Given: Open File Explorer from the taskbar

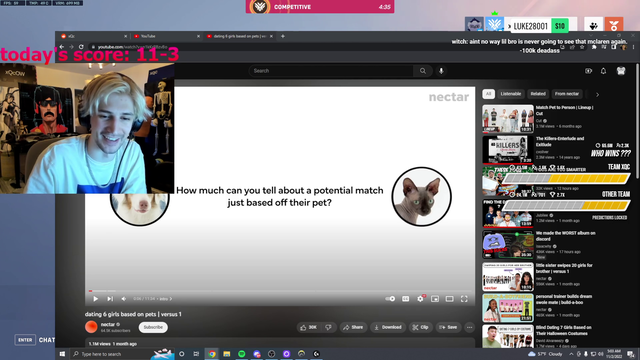Looking at the screenshot, I should point(227,354).
